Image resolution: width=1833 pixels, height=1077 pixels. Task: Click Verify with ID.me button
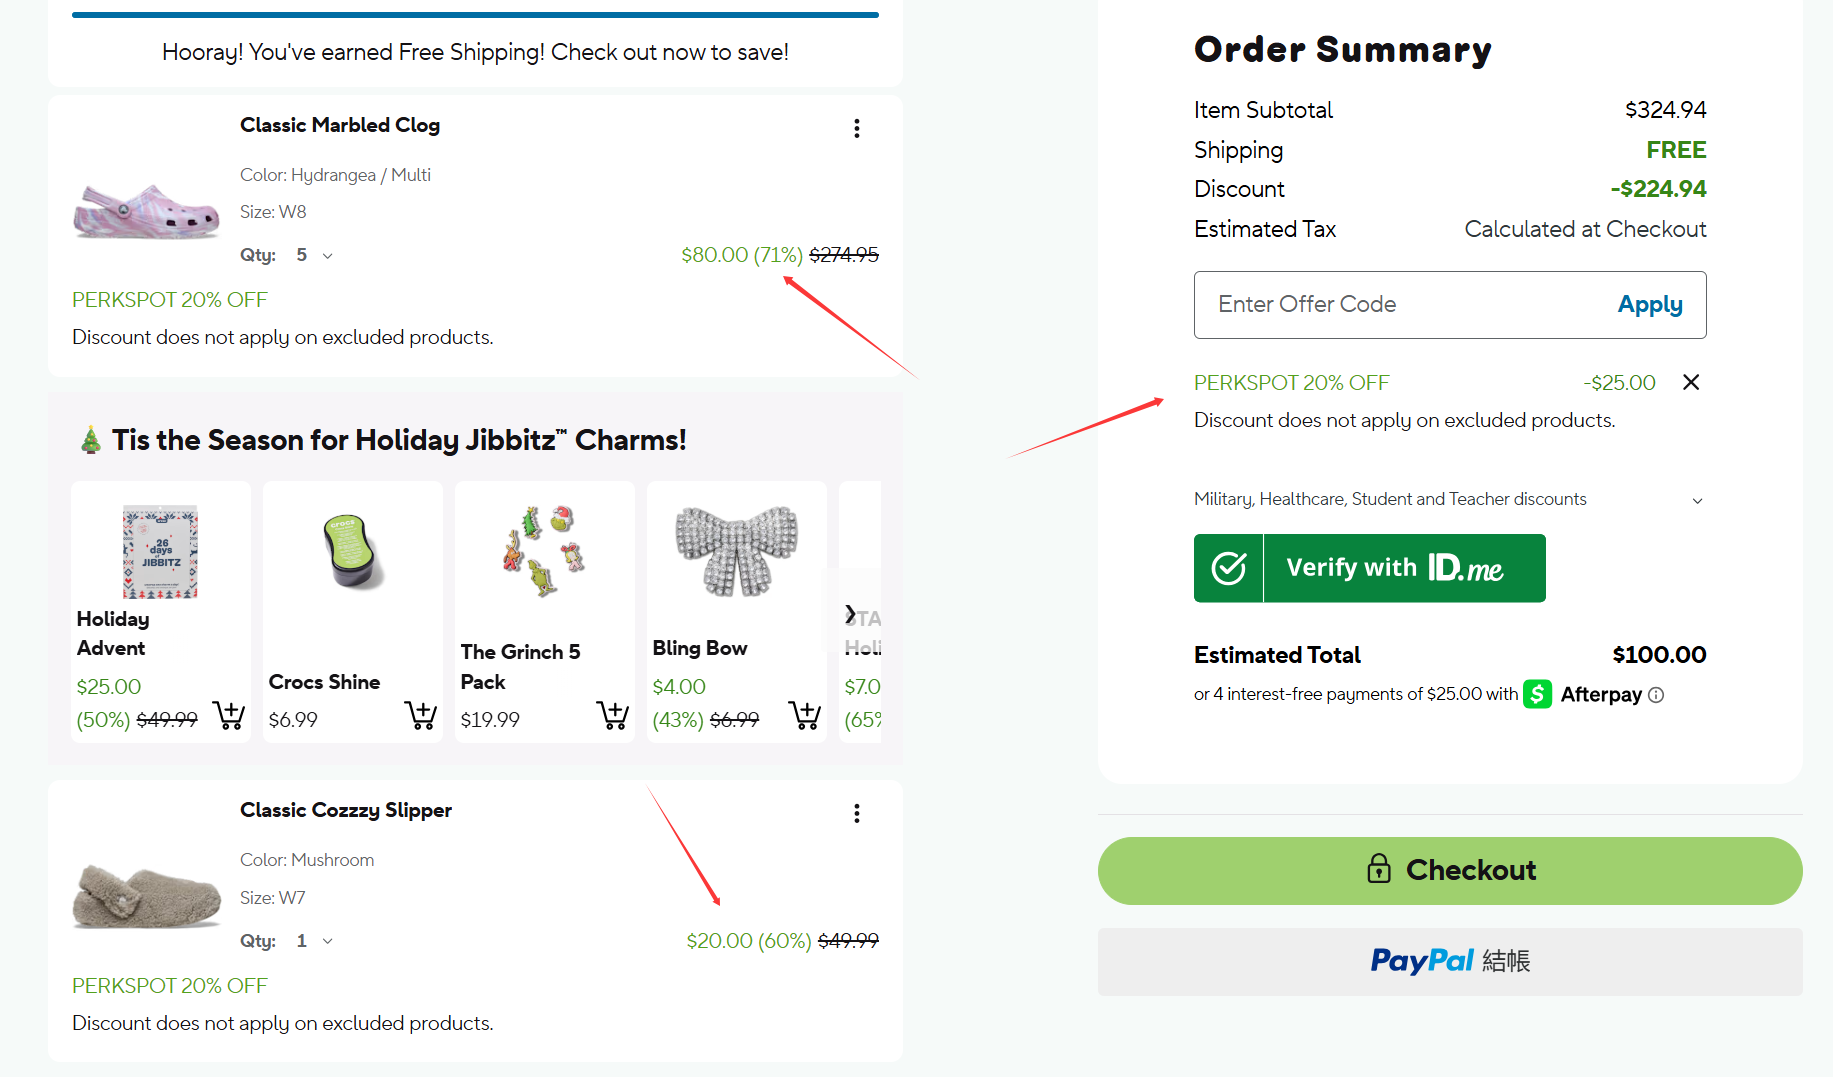[1369, 568]
